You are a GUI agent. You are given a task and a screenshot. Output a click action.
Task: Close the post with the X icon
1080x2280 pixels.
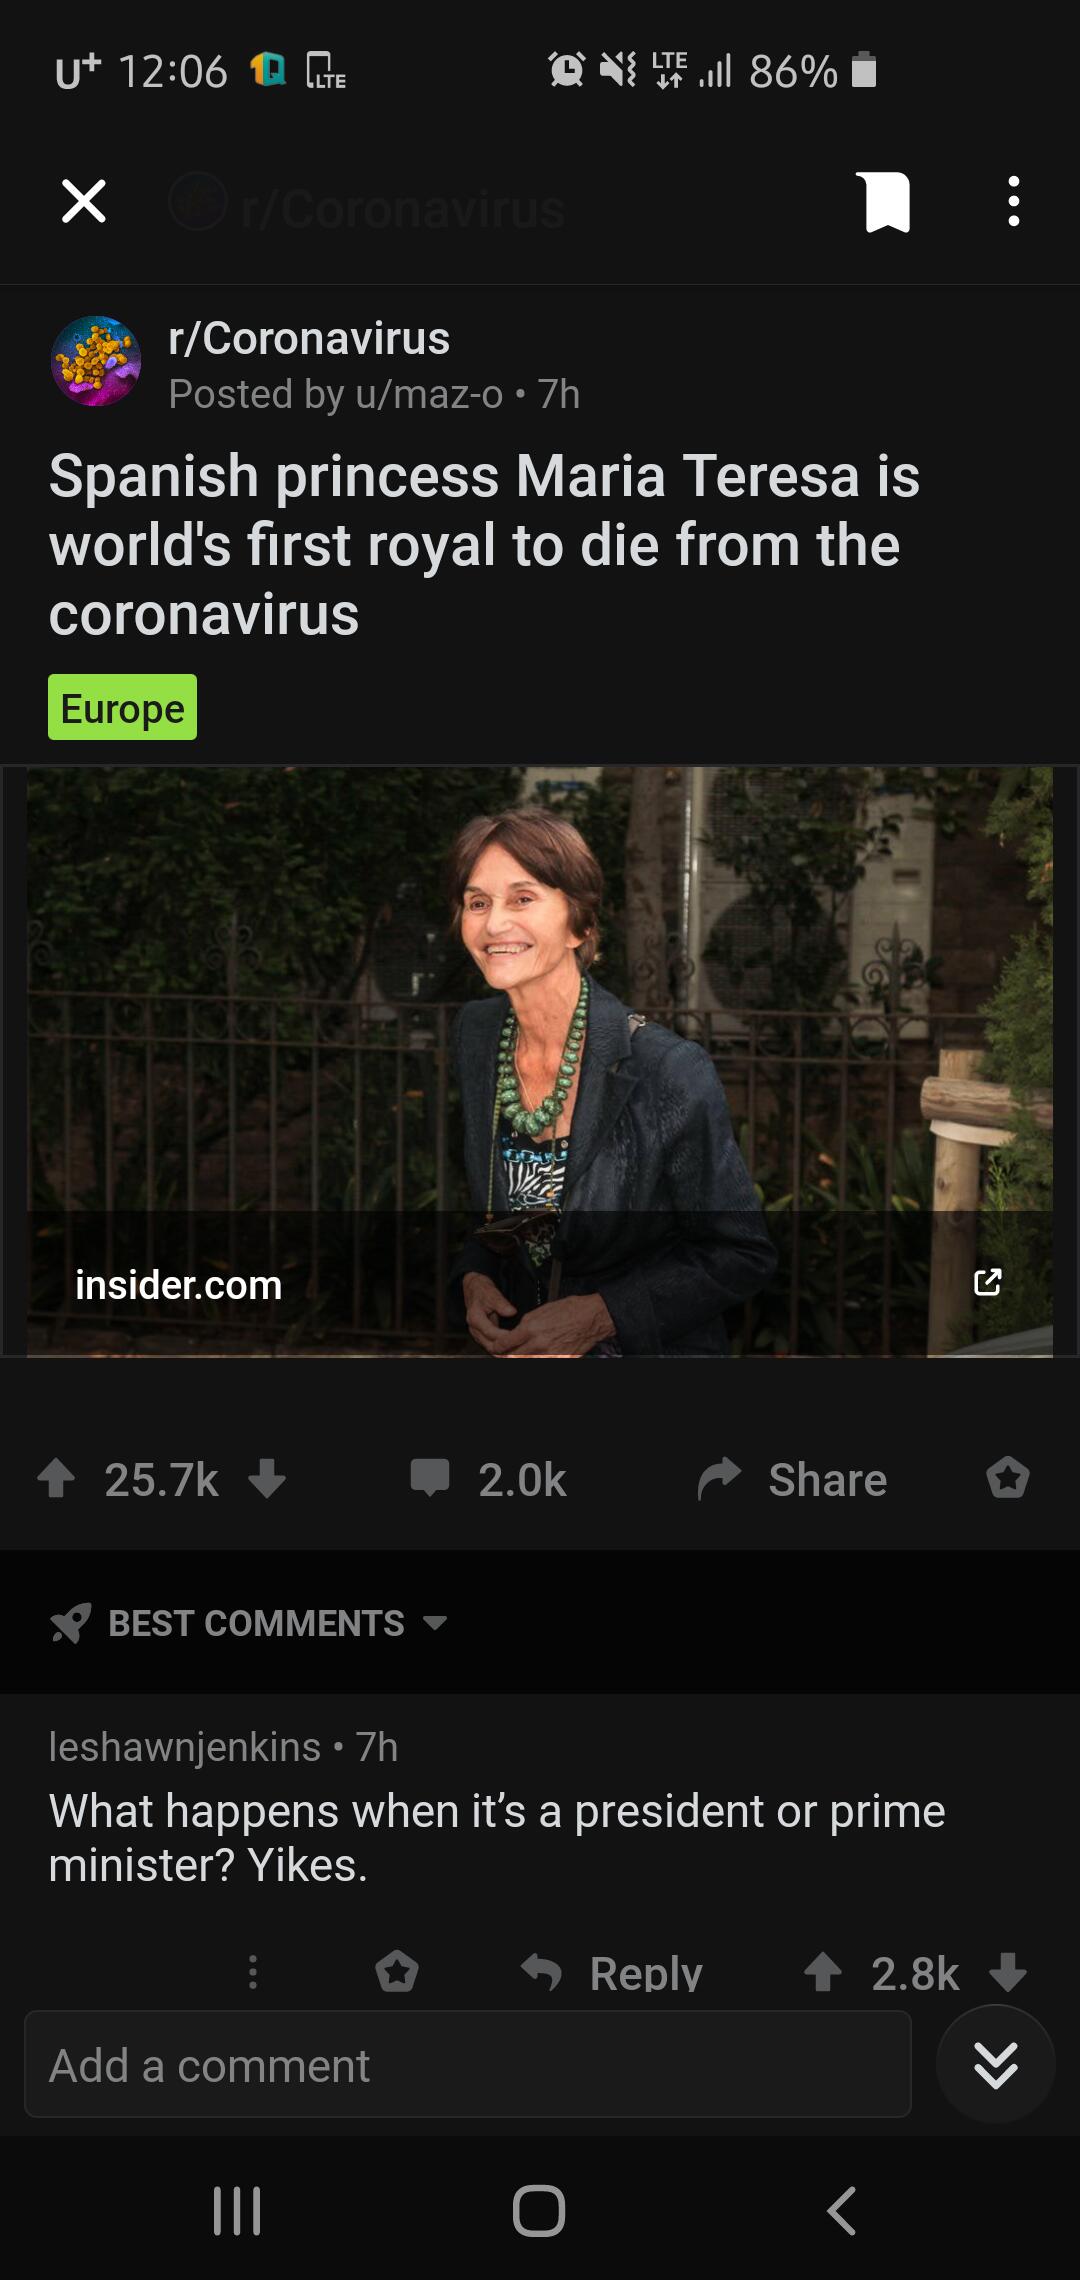tap(84, 201)
